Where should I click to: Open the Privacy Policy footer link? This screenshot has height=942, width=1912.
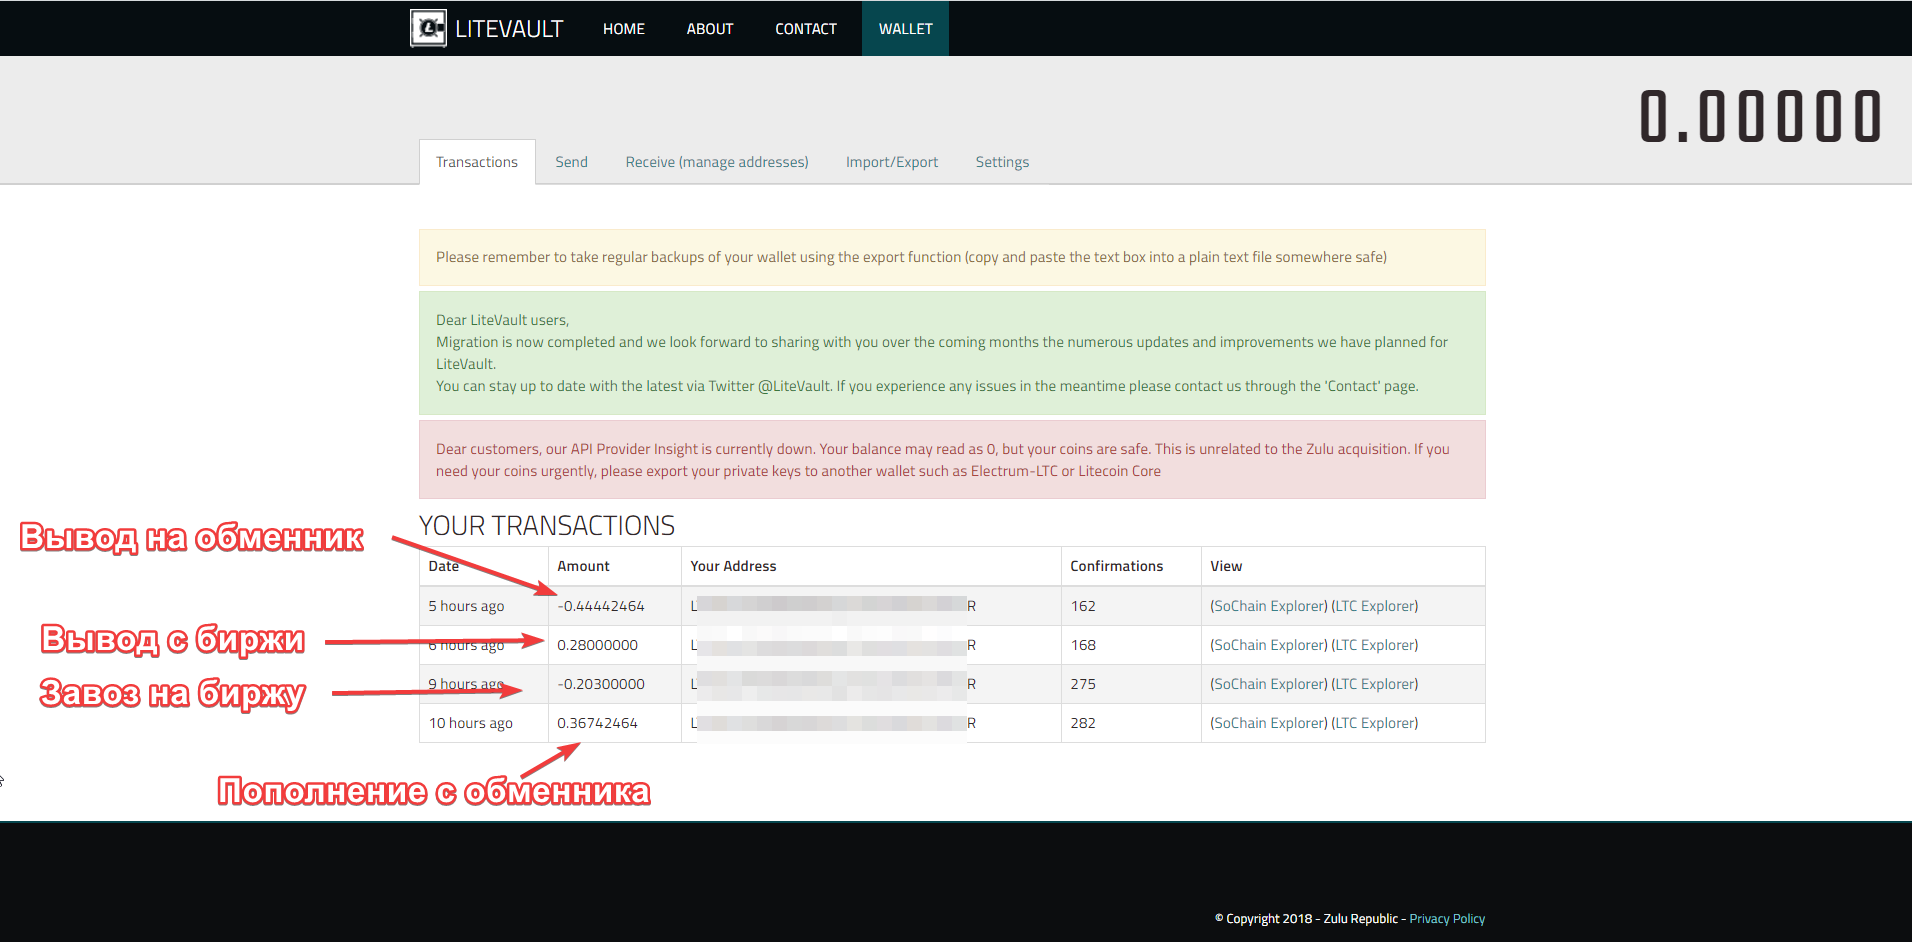1446,919
